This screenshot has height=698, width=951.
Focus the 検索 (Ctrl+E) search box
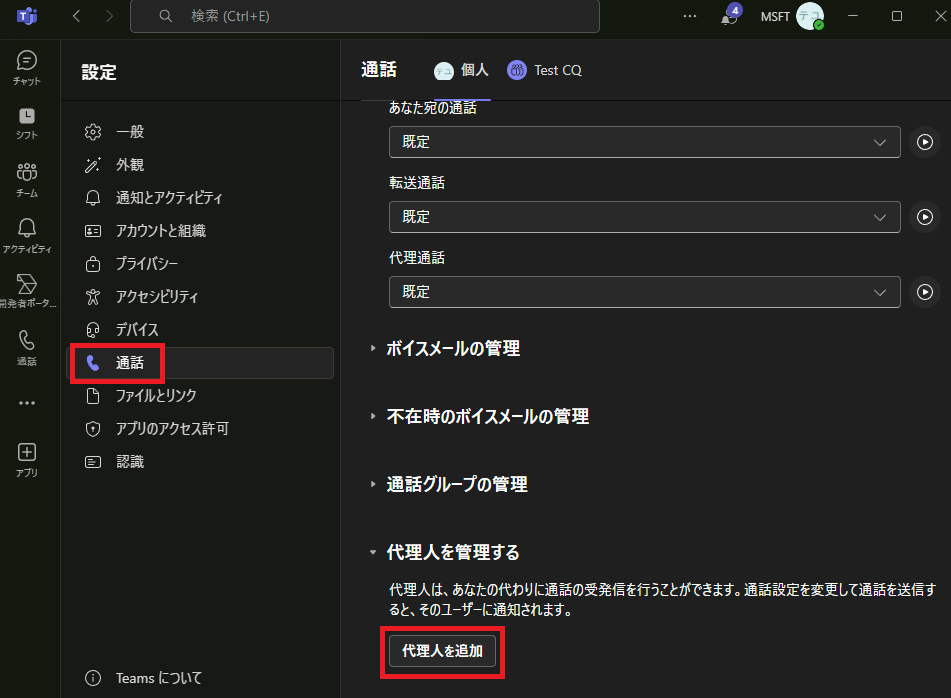point(365,16)
